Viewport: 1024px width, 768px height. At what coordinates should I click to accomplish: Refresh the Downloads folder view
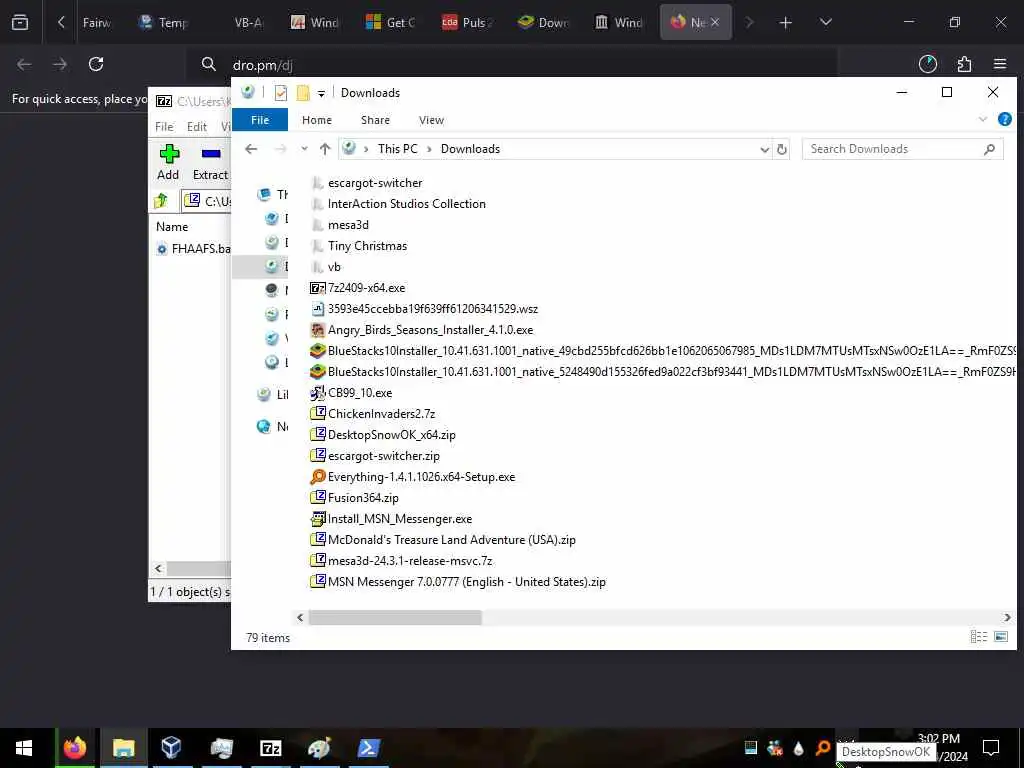tap(782, 150)
